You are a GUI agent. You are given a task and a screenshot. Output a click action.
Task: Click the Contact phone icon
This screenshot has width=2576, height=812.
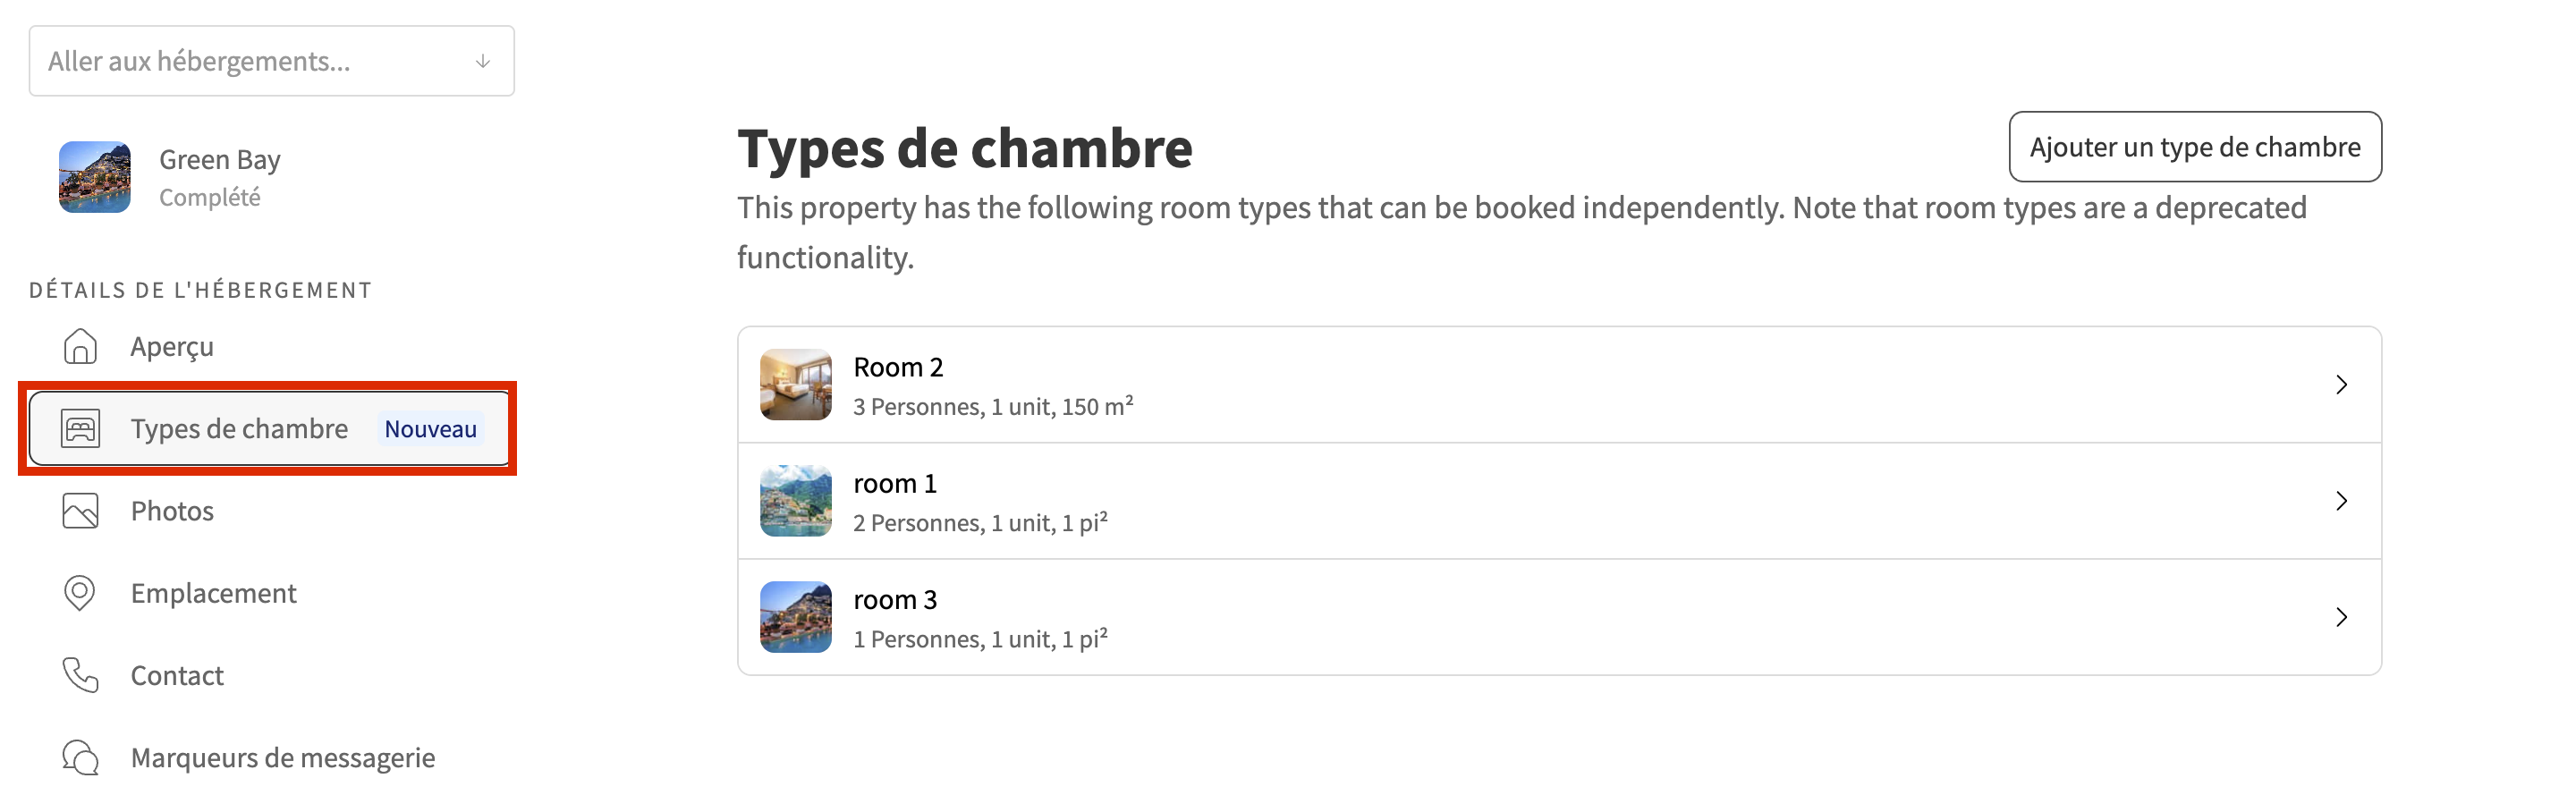point(80,675)
